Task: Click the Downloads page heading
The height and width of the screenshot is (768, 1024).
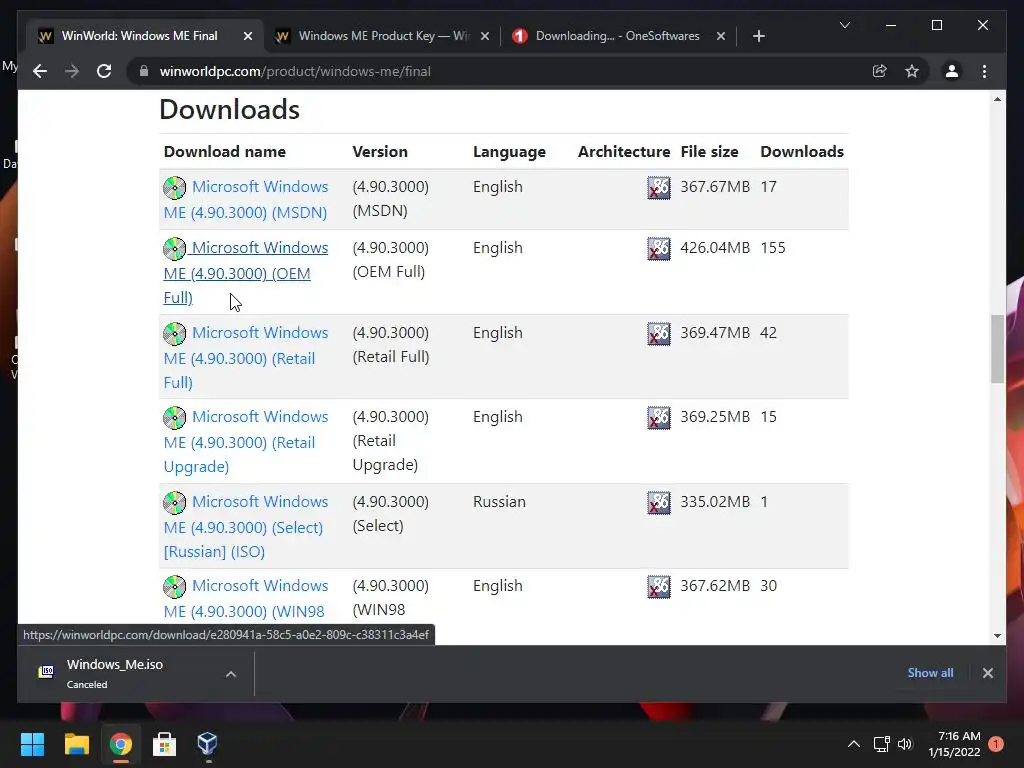Action: click(x=229, y=109)
